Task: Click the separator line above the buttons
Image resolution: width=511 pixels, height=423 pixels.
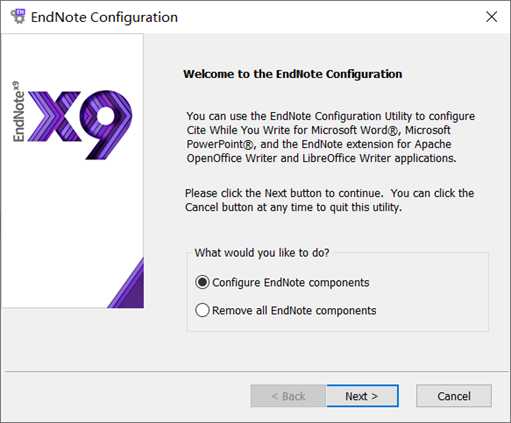Action: pyautogui.click(x=255, y=371)
